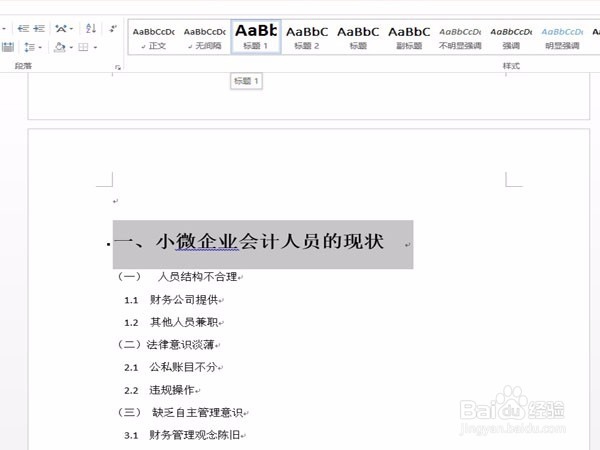Apply borders with the borders icon
Viewport: 600px width, 450px height.
(x=83, y=47)
